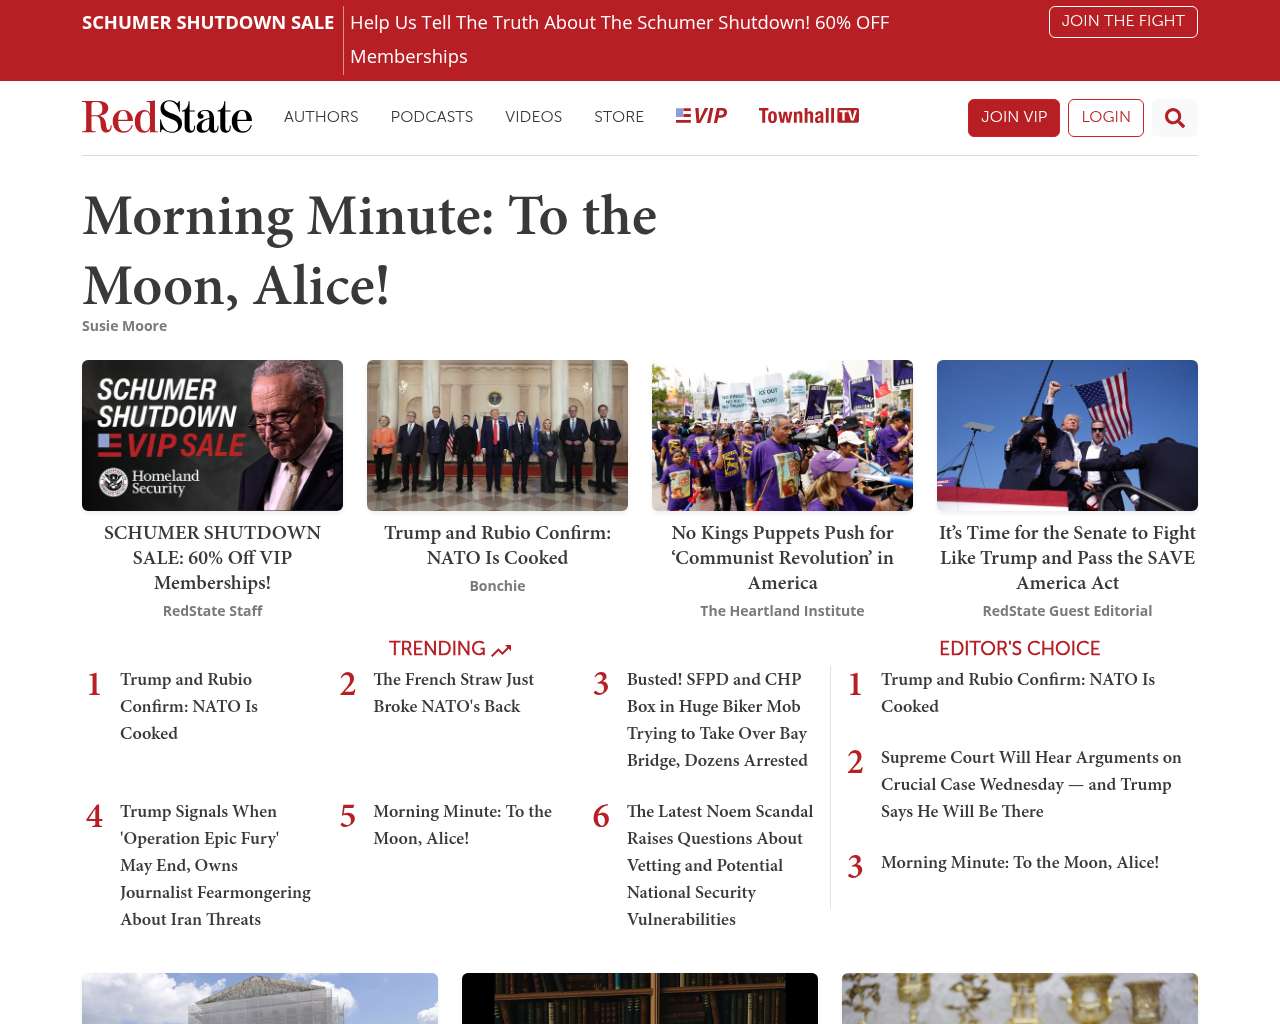The height and width of the screenshot is (1024, 1280).
Task: Open the Authors menu item
Action: pyautogui.click(x=321, y=117)
